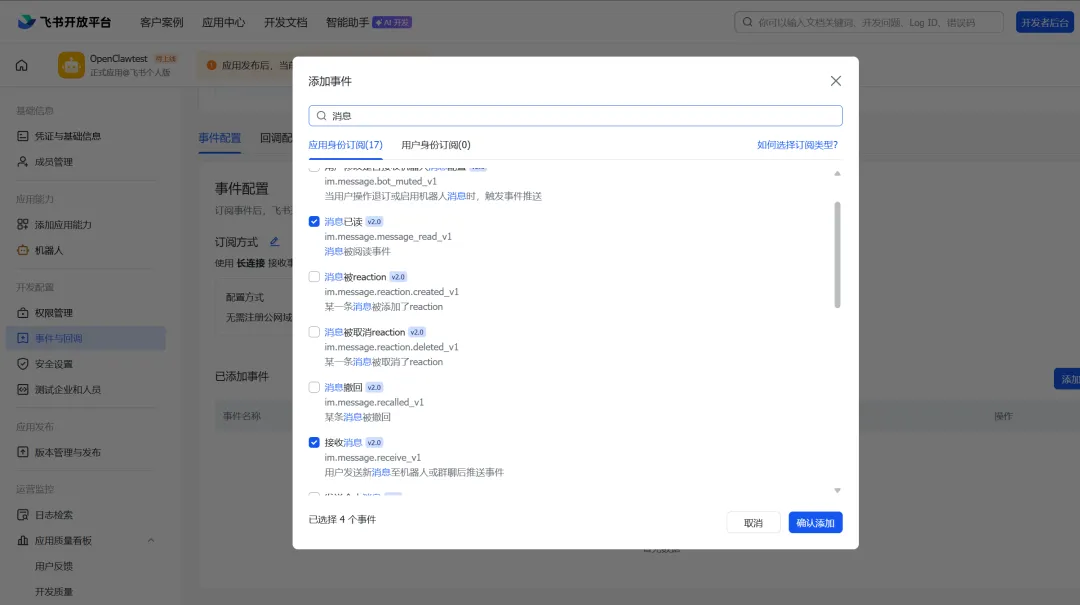Click the im.message.message_read_v1 event key text
The width and height of the screenshot is (1080, 605).
[388, 237]
